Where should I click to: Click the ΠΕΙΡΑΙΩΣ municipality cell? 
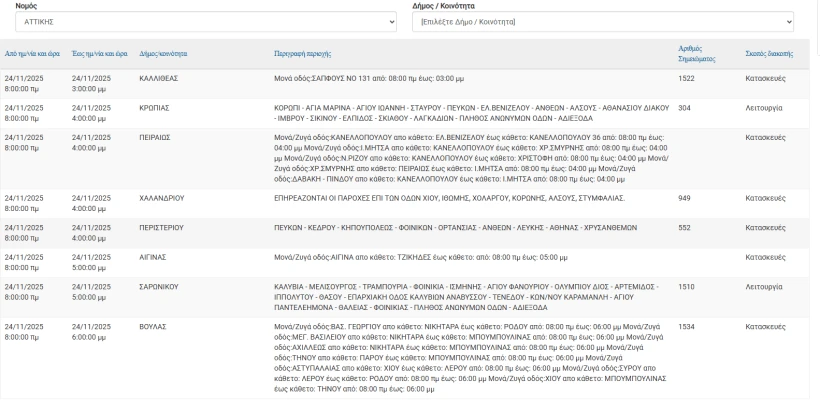[155, 138]
